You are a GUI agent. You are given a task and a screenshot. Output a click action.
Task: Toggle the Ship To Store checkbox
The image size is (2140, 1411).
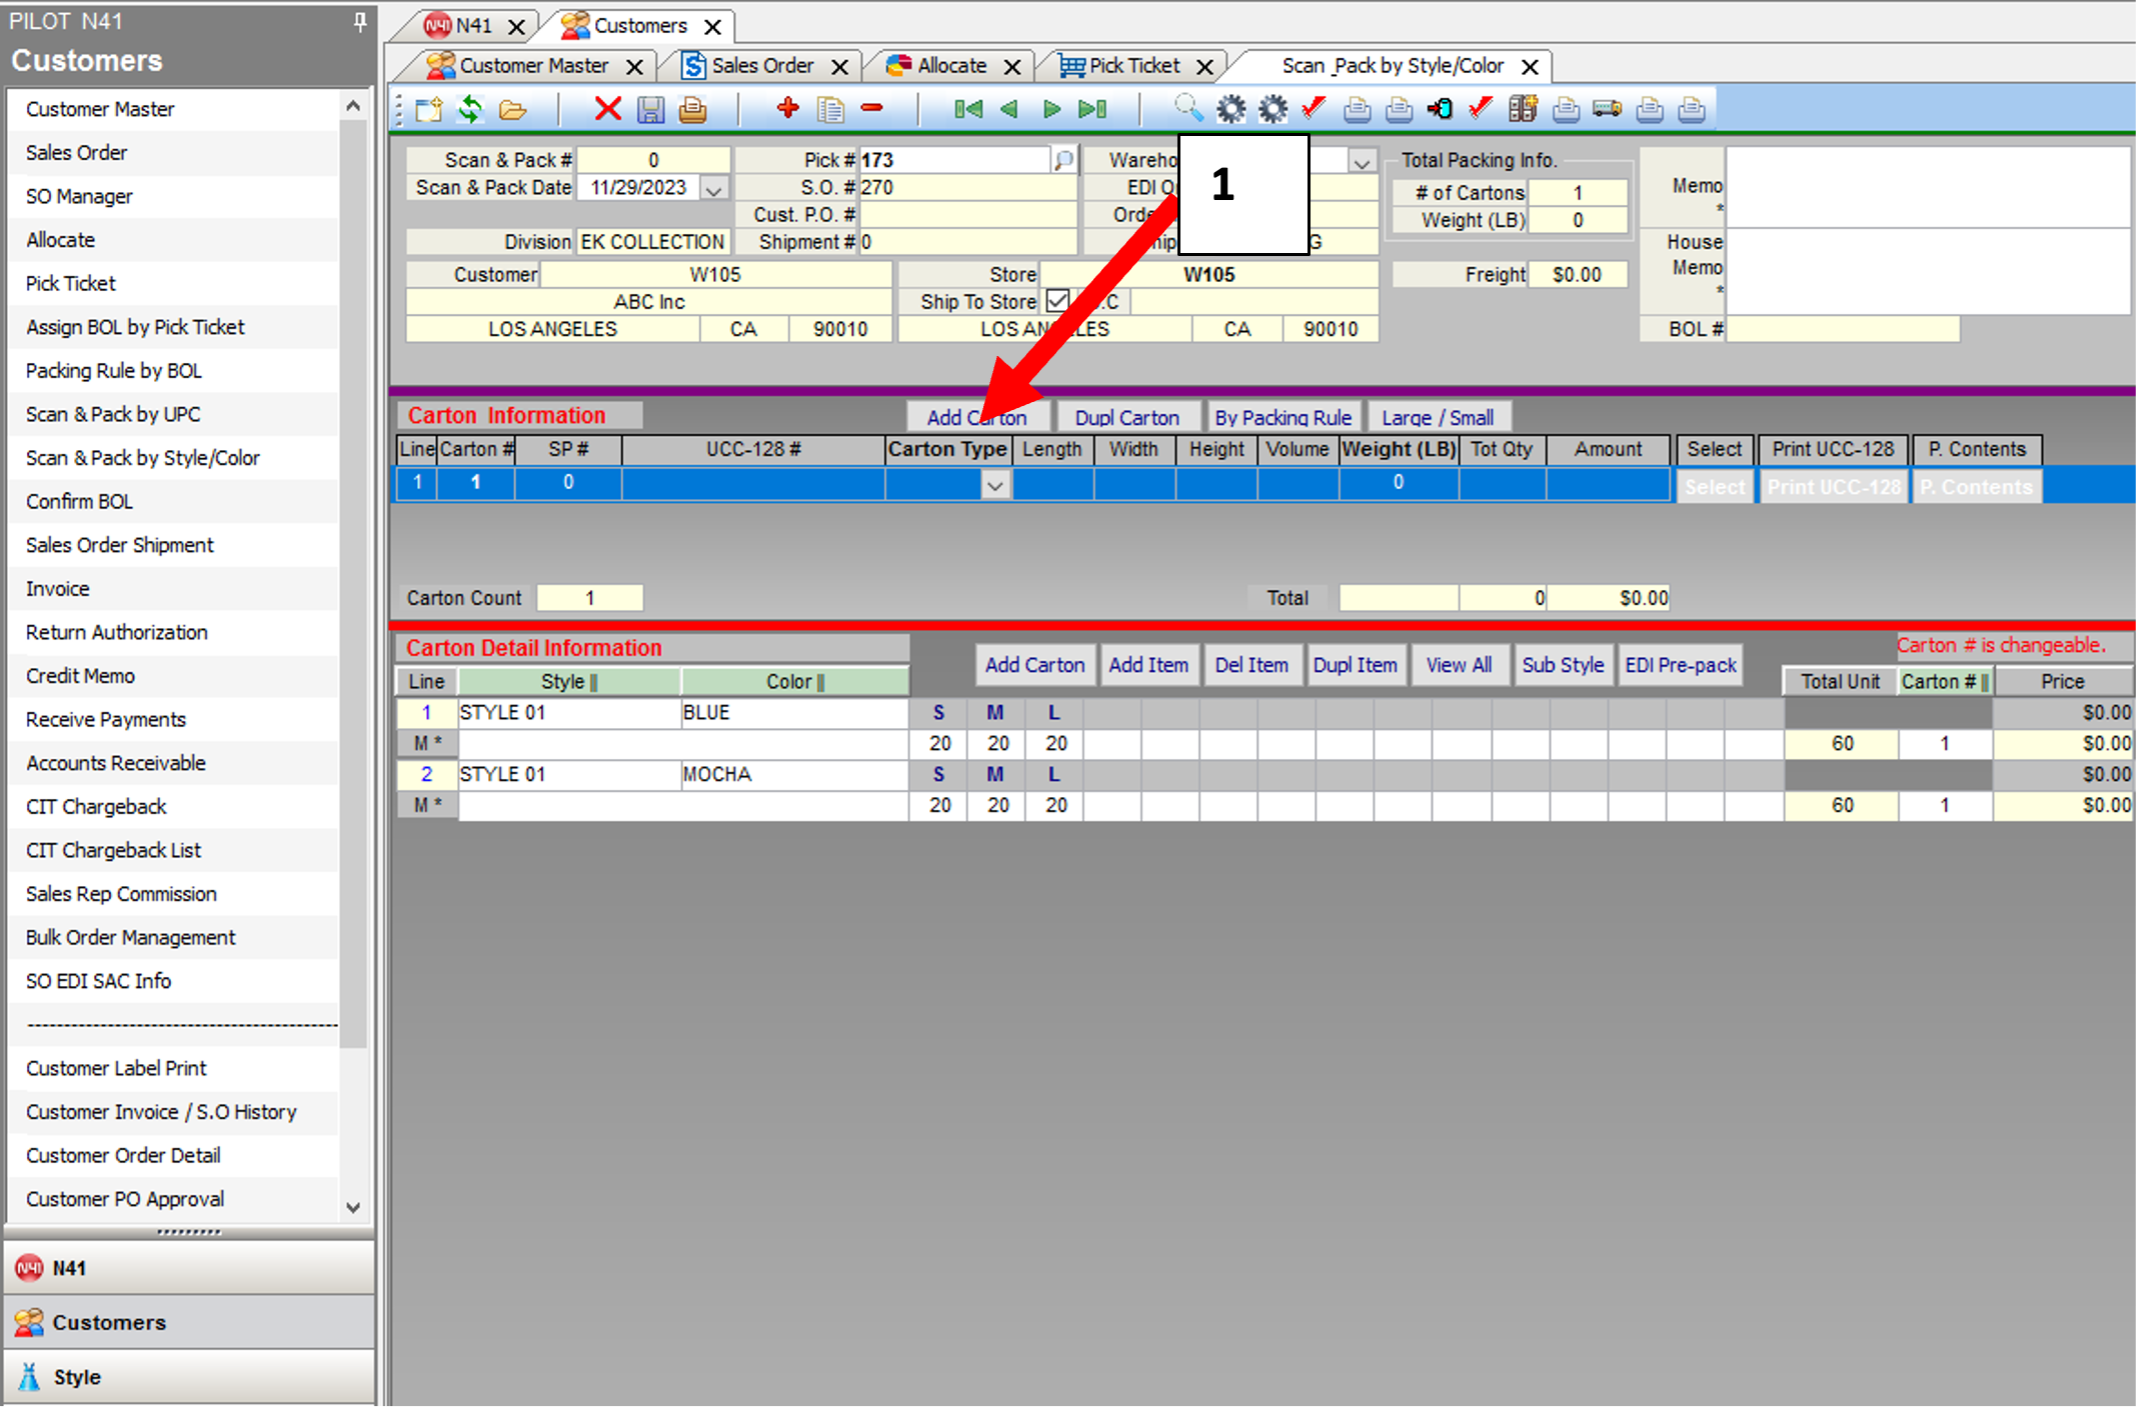click(1057, 301)
